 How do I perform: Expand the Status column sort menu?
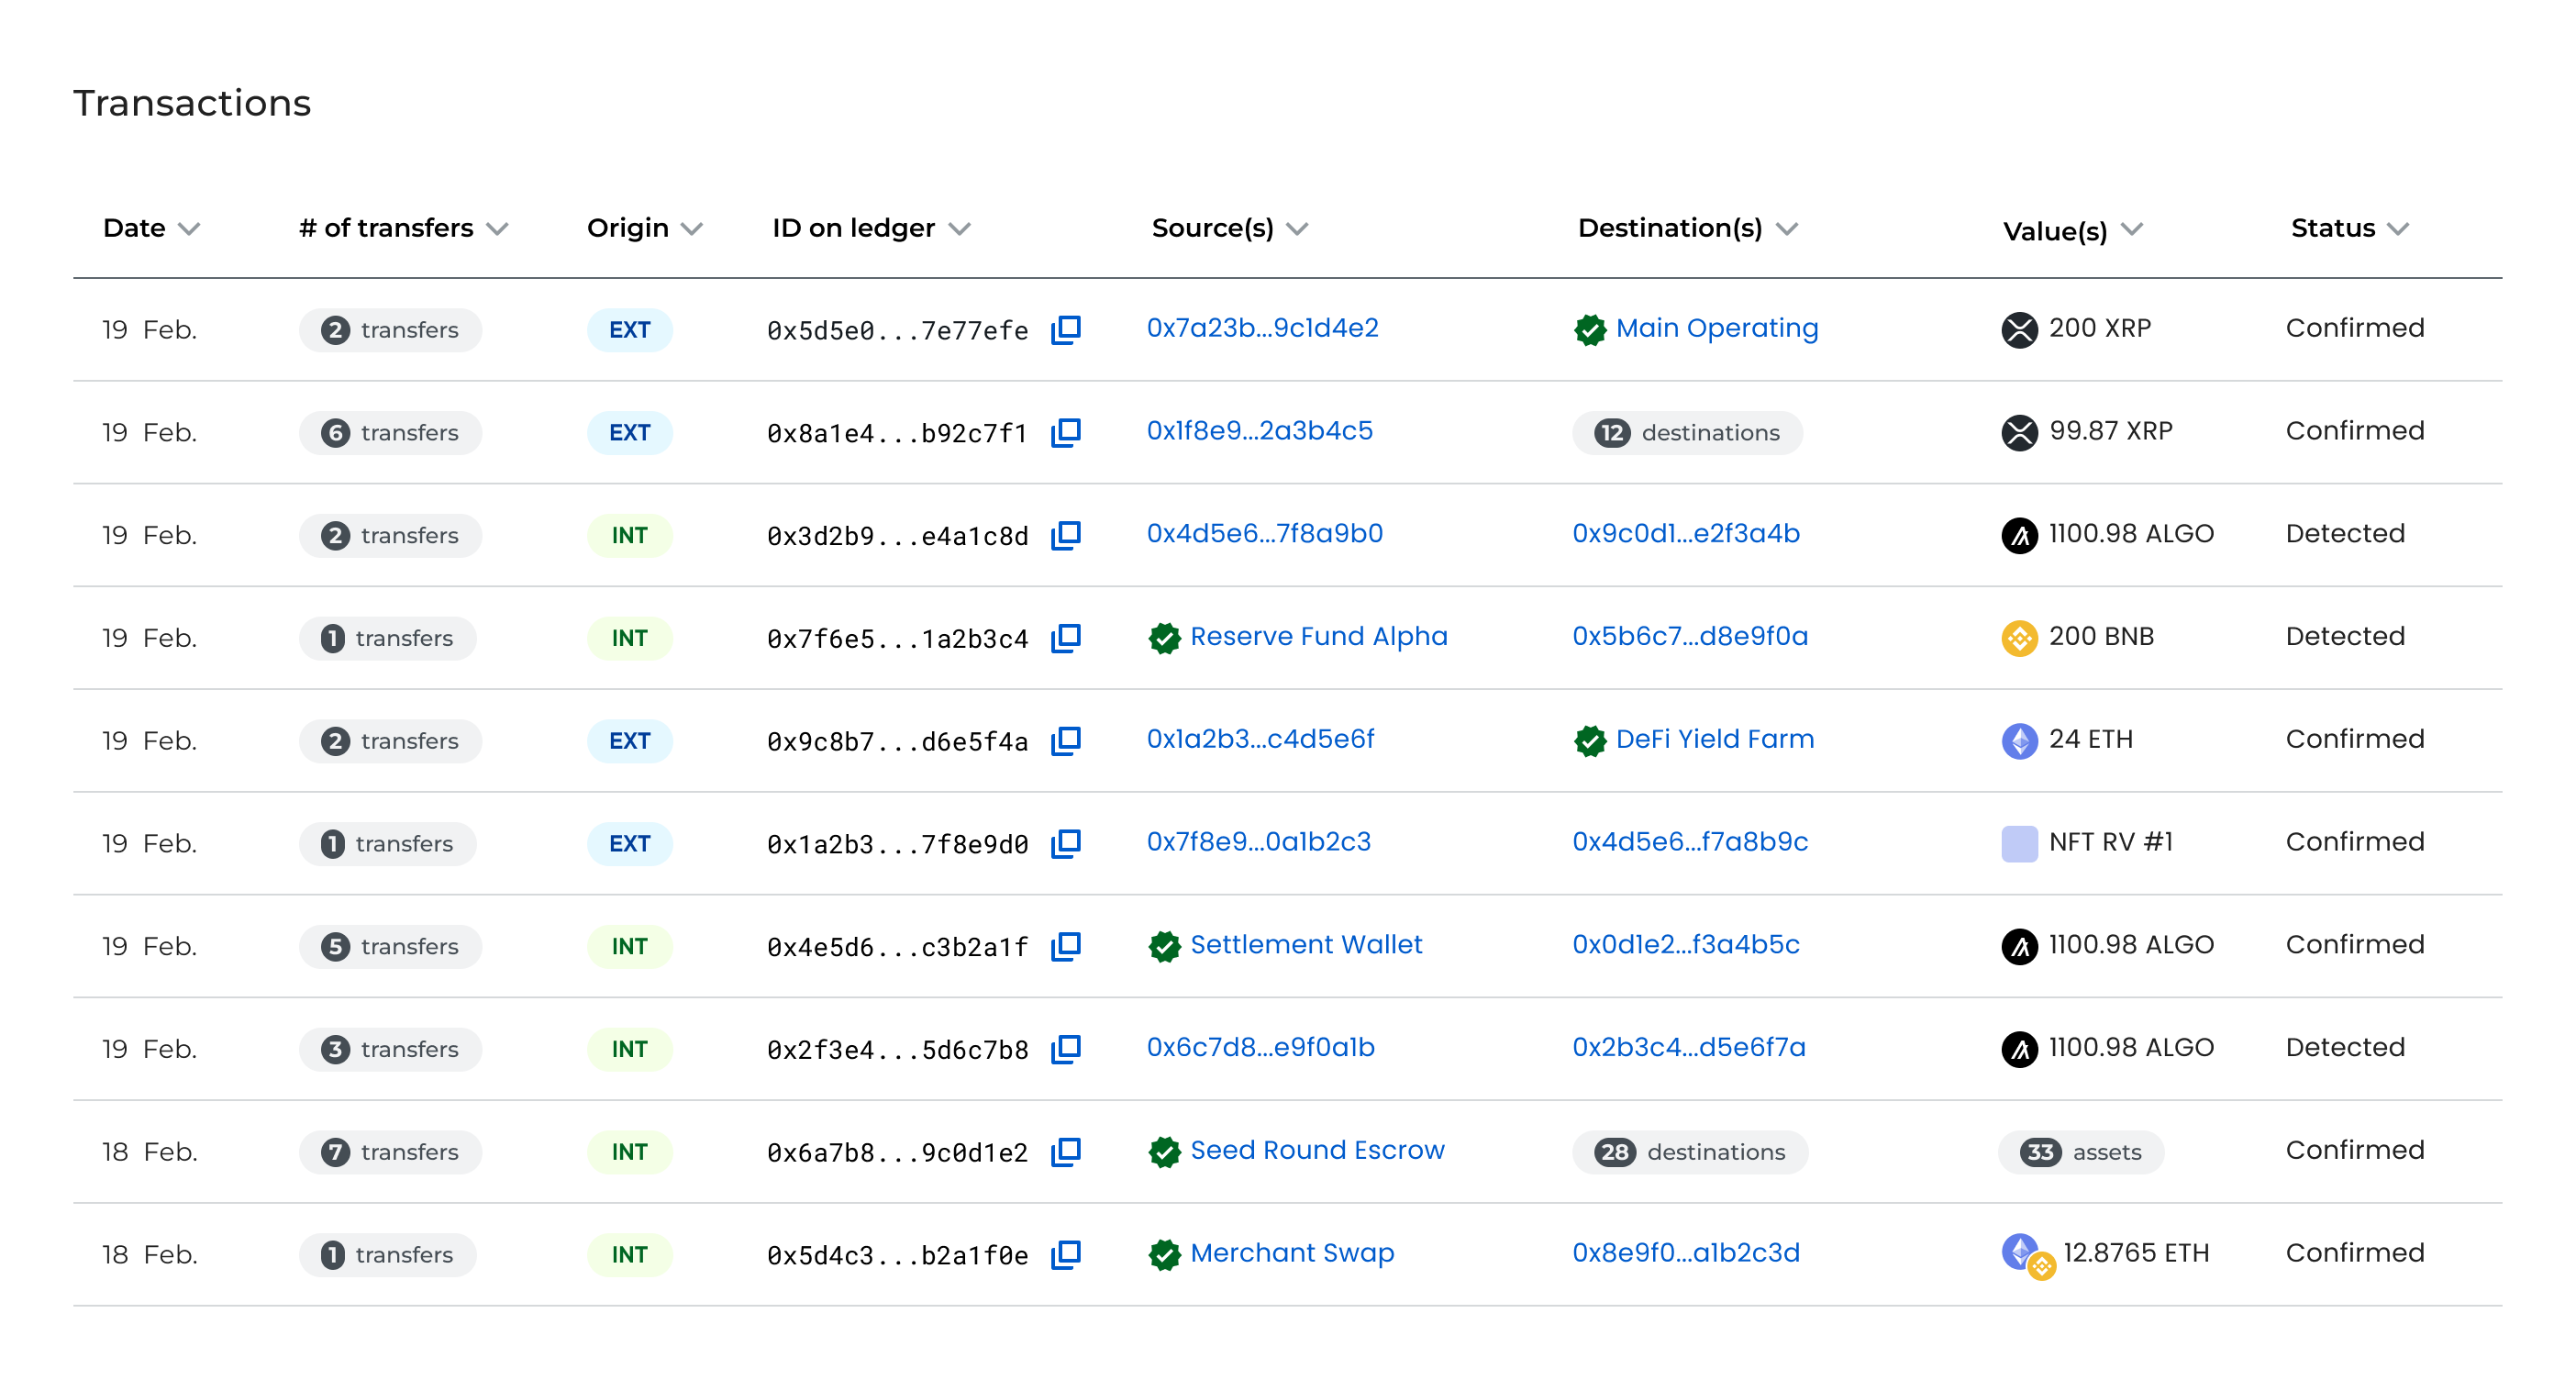click(2397, 229)
